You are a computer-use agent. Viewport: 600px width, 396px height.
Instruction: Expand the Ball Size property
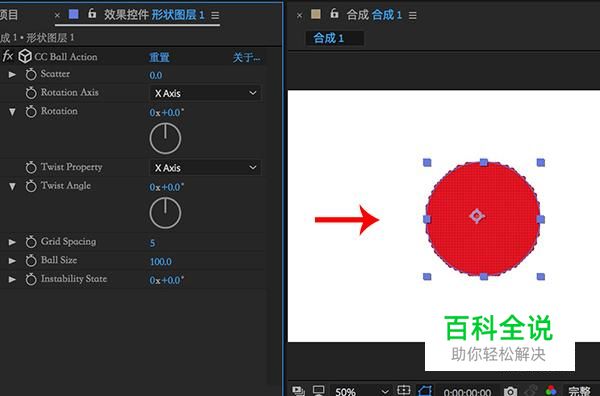pos(12,261)
